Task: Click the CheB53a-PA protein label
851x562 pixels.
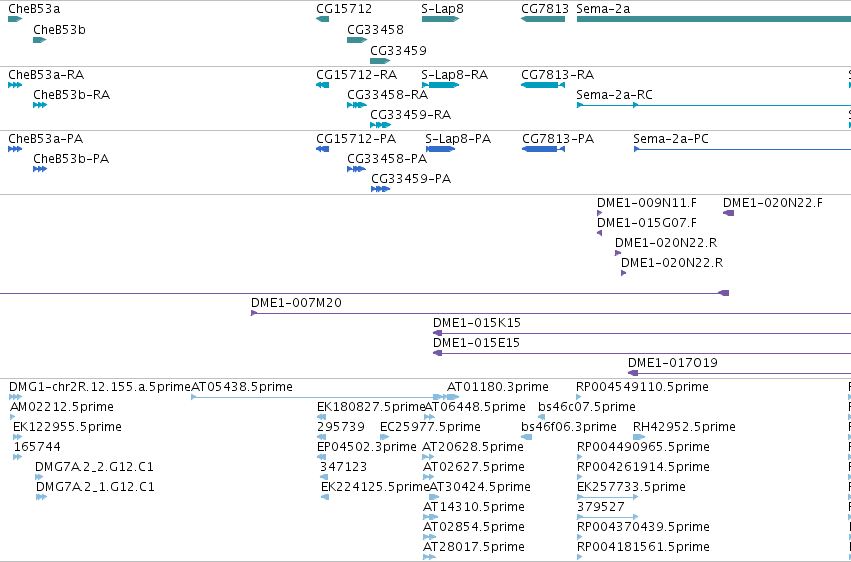Action: [46, 139]
